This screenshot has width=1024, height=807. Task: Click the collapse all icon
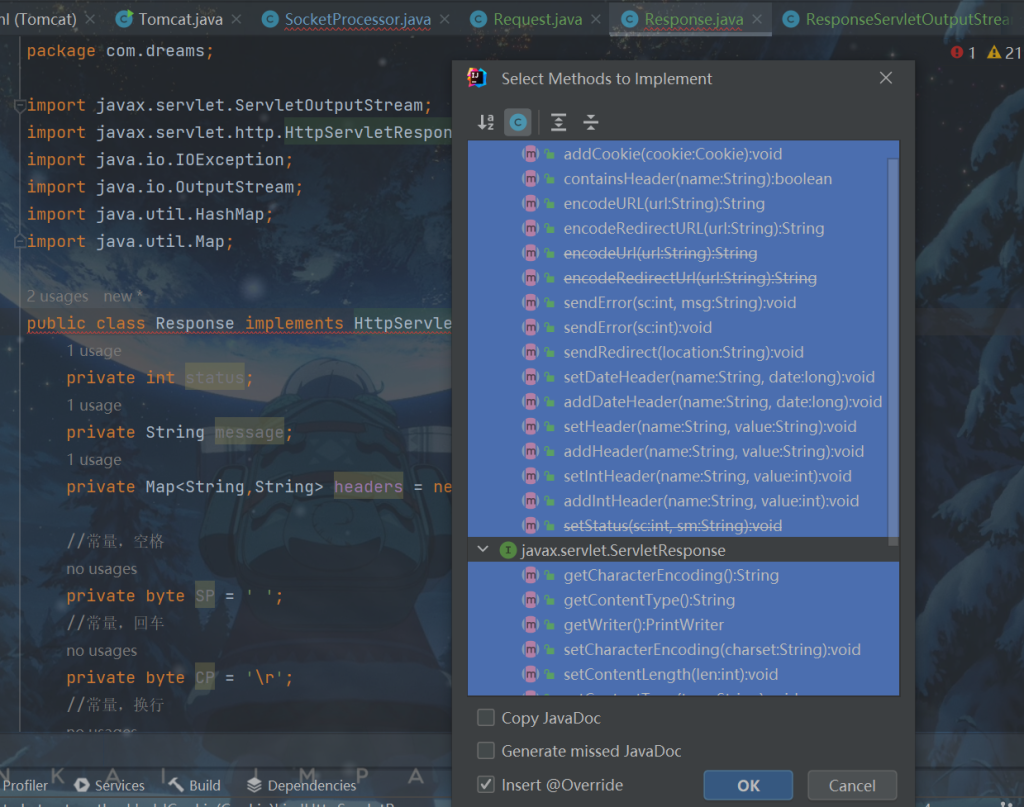coord(591,122)
